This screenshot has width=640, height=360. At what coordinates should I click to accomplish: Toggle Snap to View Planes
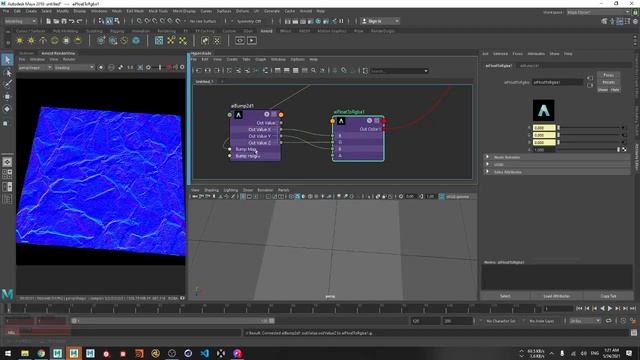170,21
